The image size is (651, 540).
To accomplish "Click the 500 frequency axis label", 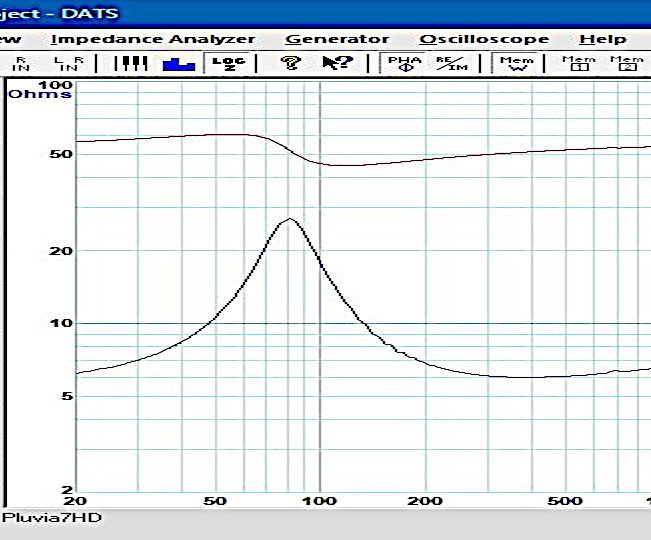I will 565,501.
